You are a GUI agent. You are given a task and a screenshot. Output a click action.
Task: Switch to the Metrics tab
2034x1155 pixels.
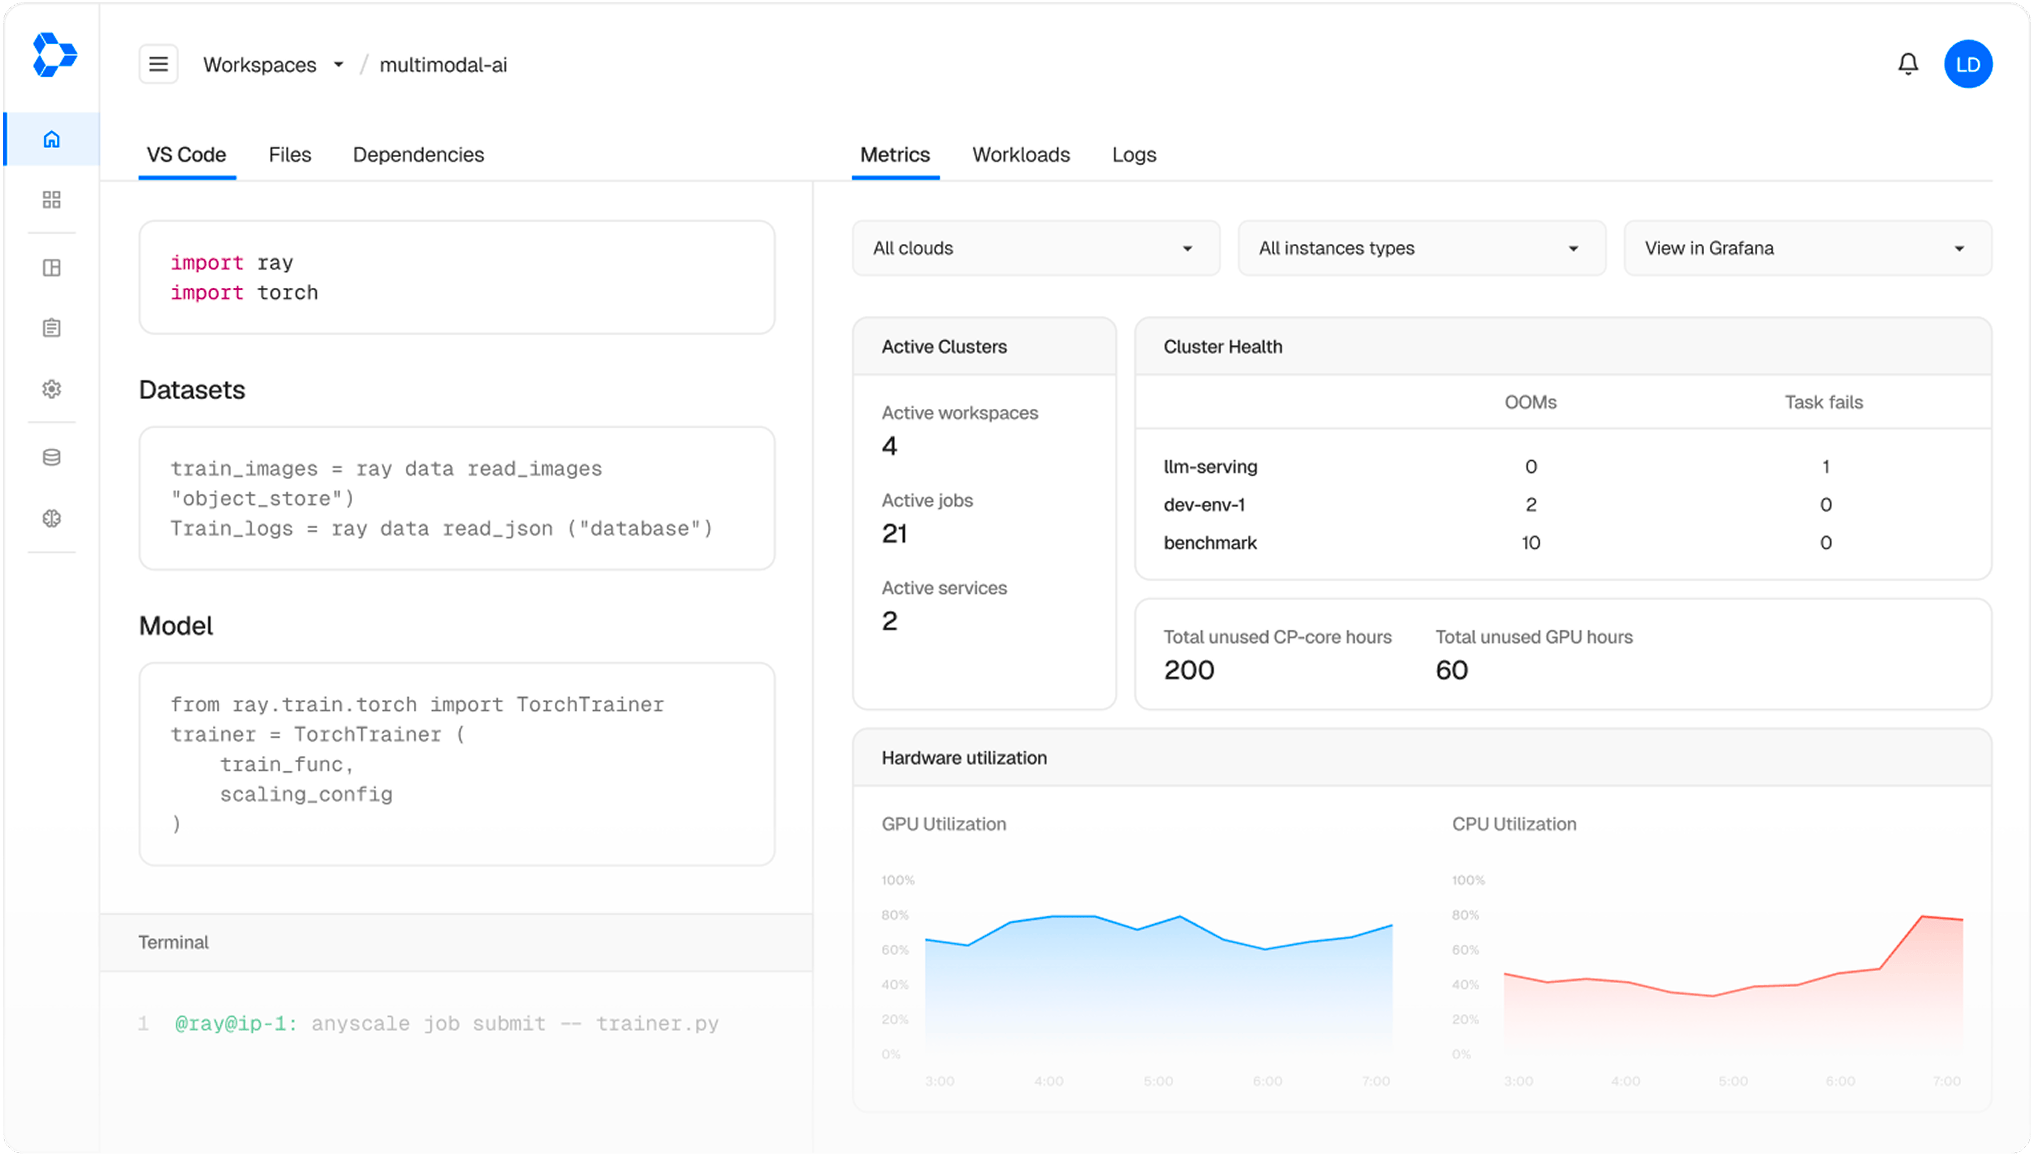click(x=895, y=155)
